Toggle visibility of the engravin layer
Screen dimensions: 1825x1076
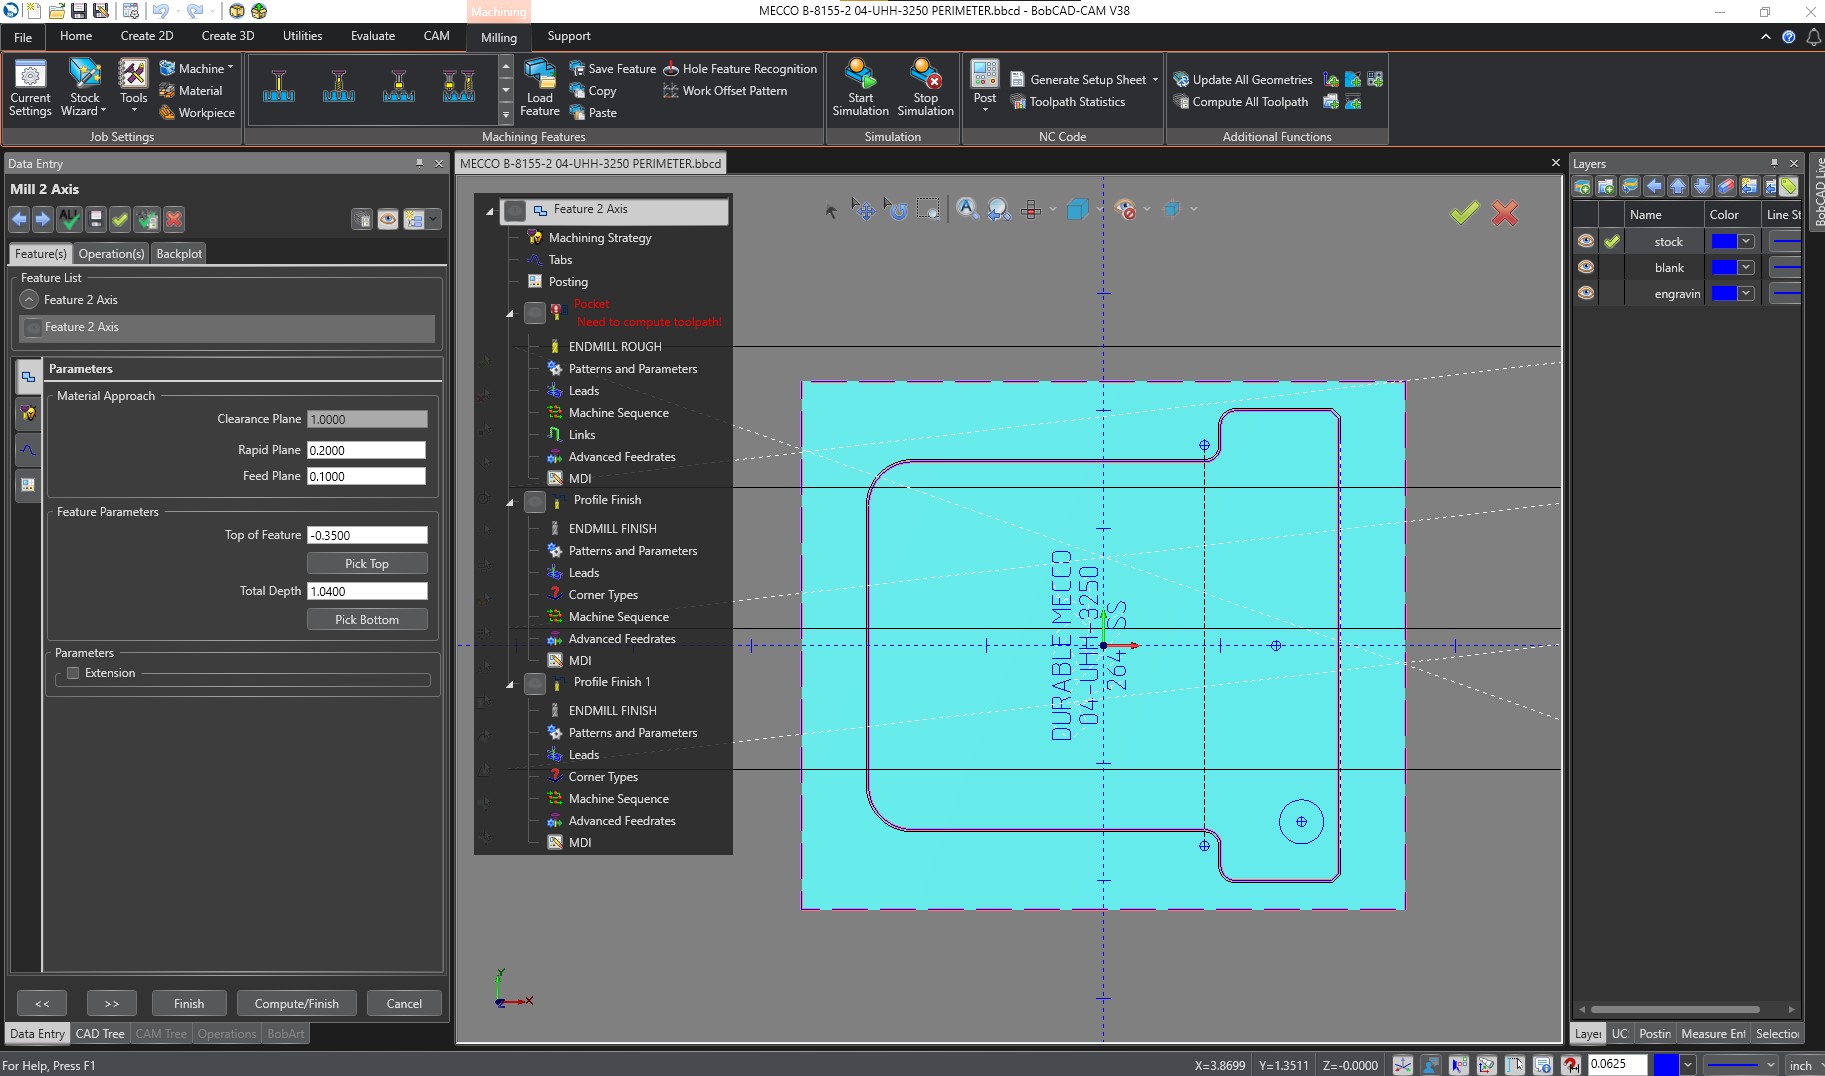[x=1585, y=293]
